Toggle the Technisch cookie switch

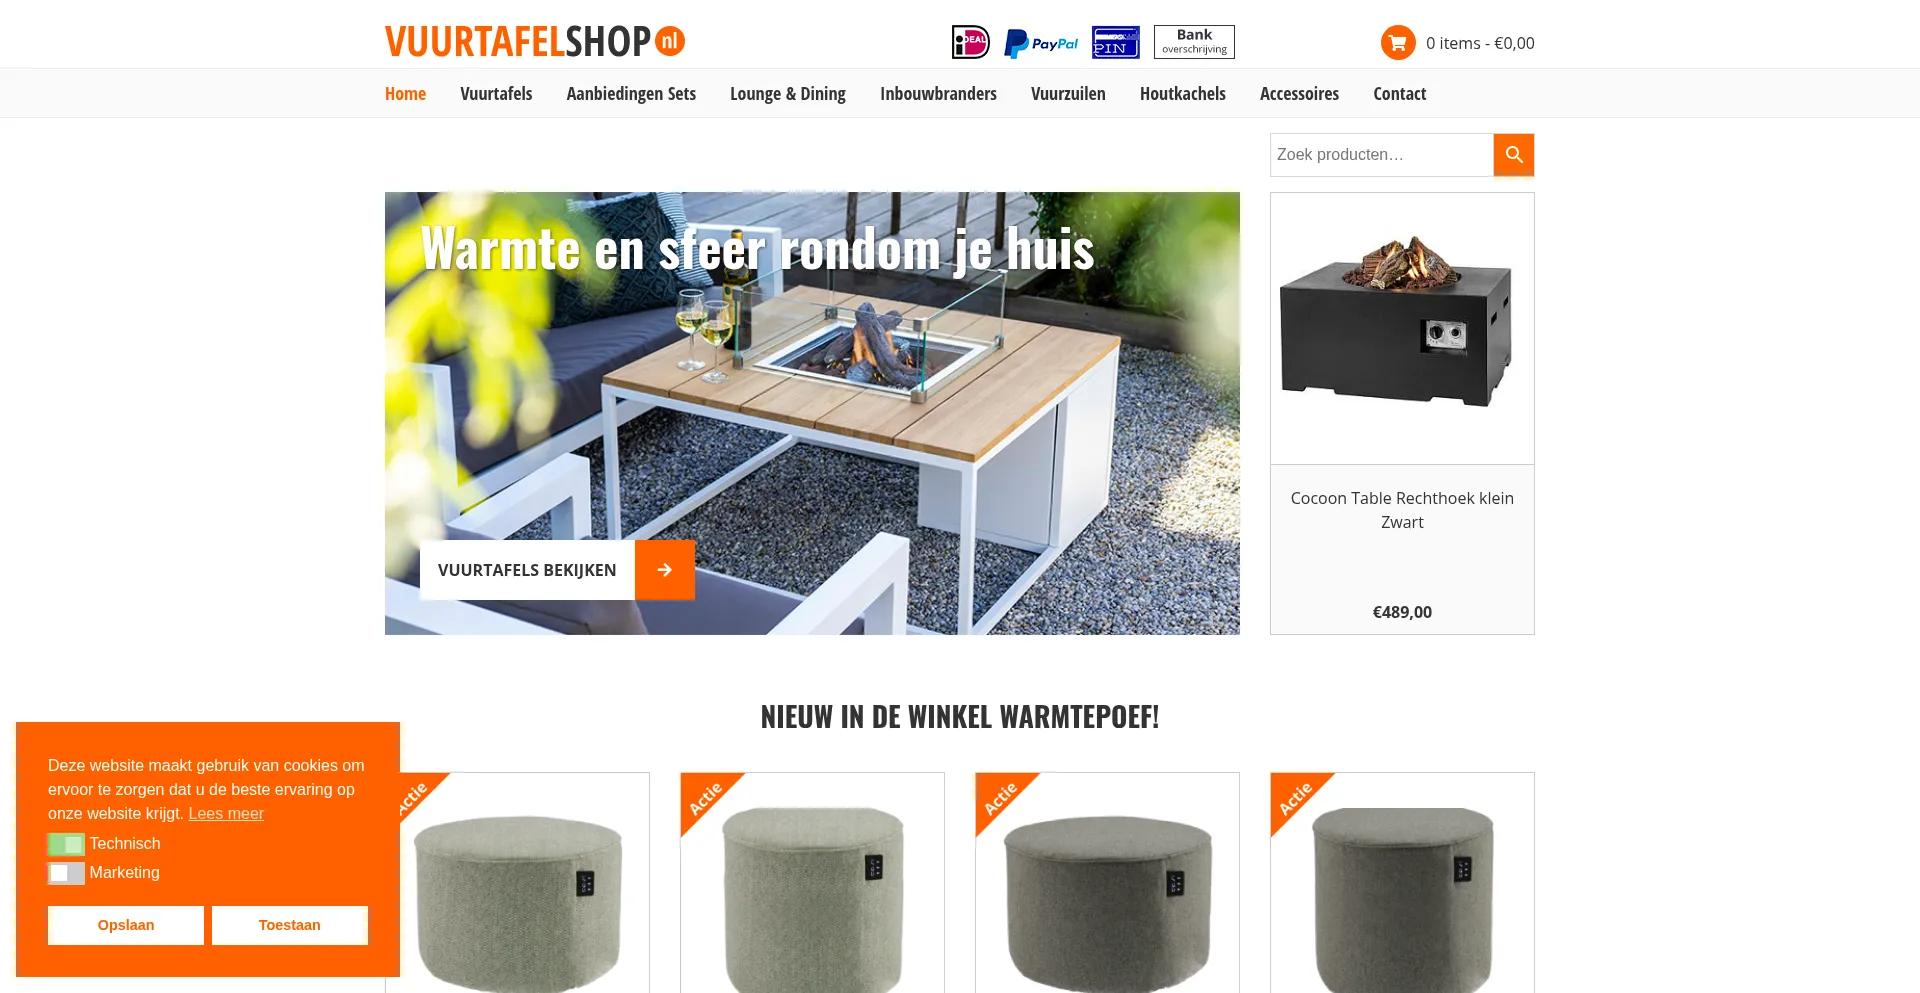66,844
